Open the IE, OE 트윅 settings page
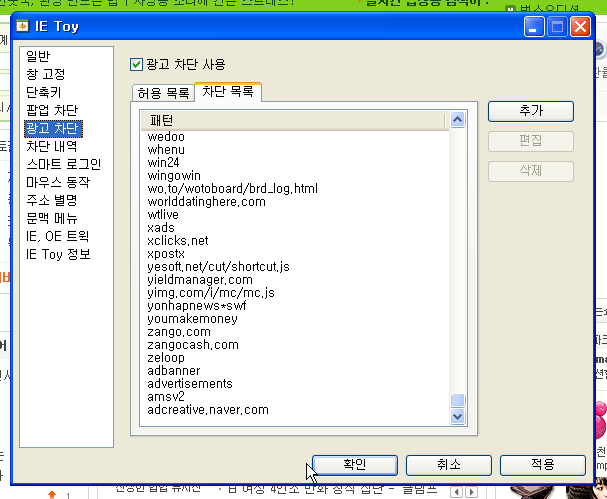The image size is (607, 499). 57,236
